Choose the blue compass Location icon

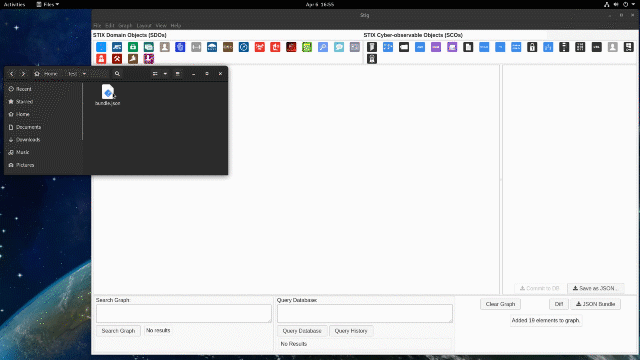244,47
